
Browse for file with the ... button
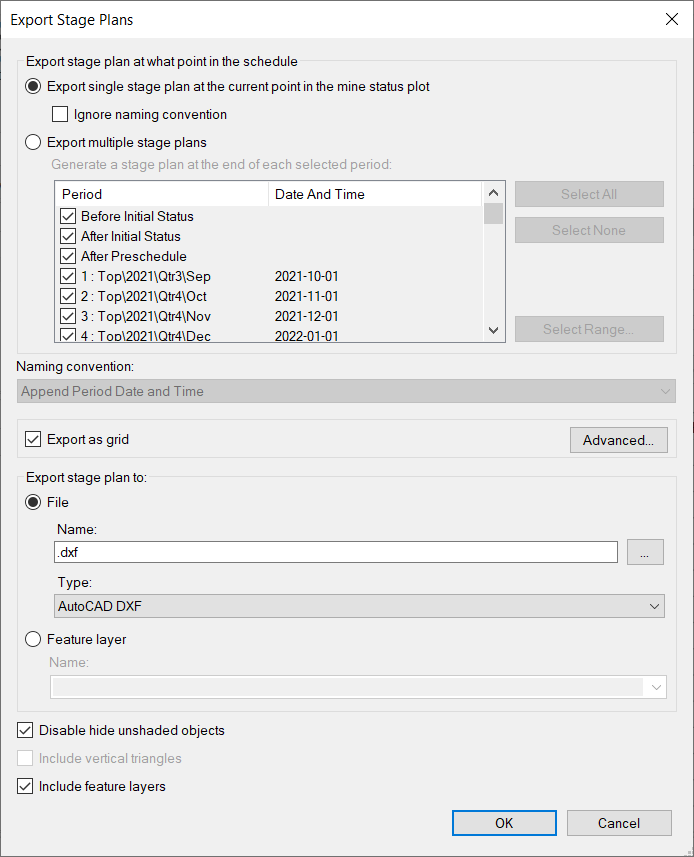[645, 552]
